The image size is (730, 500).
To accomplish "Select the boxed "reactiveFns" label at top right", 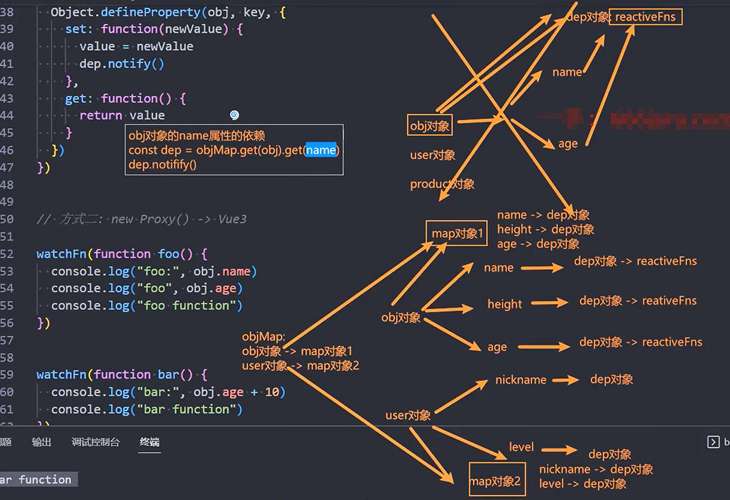I will point(646,17).
